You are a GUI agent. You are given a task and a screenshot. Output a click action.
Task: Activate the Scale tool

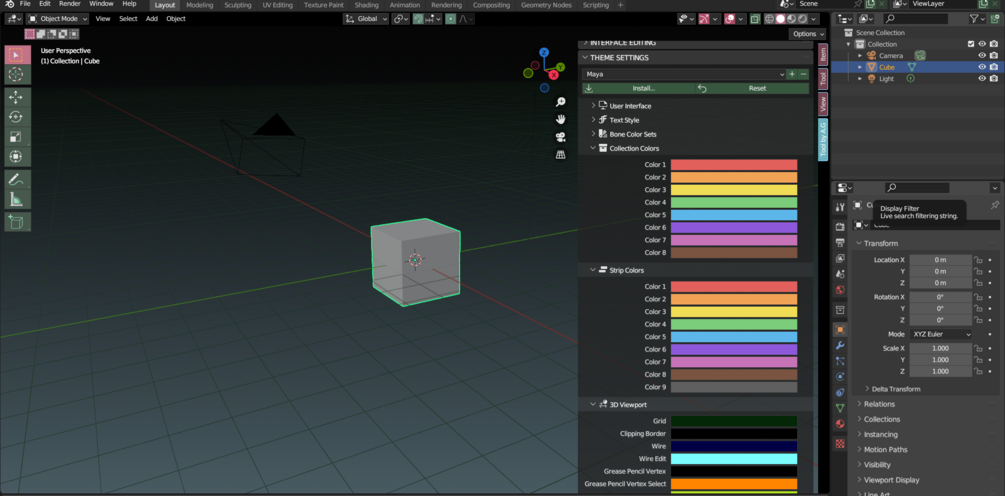click(x=17, y=137)
